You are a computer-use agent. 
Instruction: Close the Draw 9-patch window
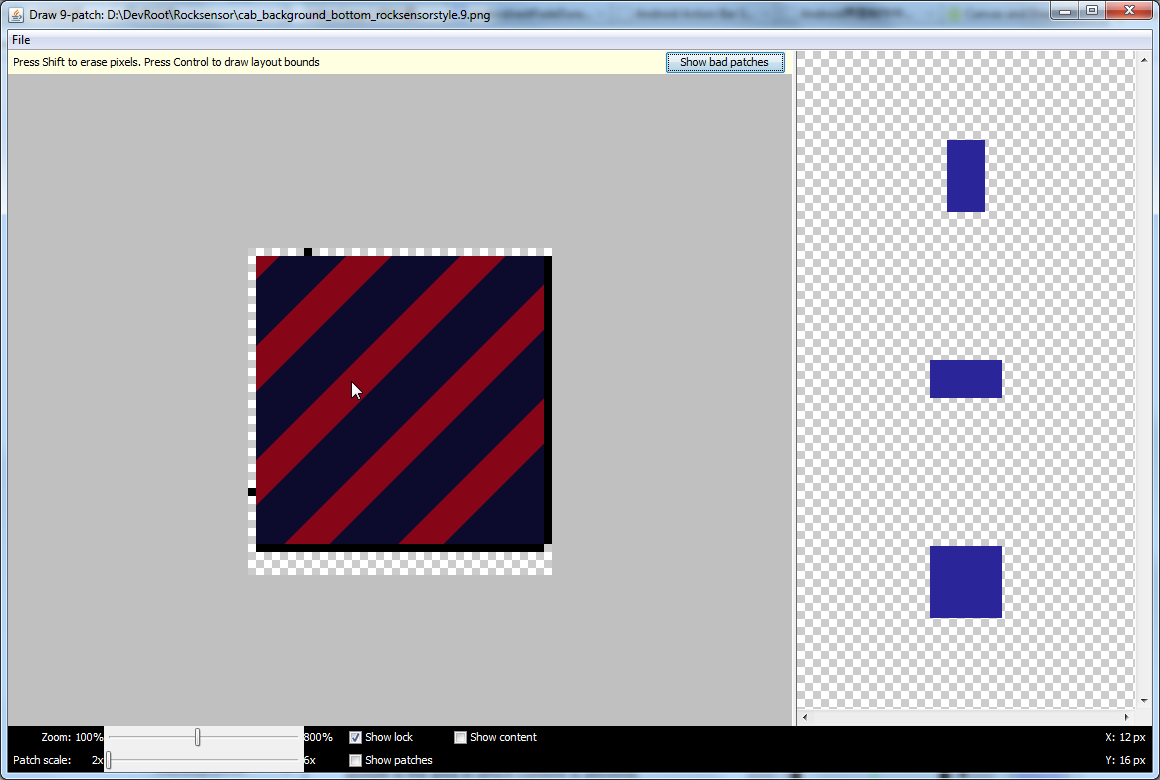tap(1129, 10)
